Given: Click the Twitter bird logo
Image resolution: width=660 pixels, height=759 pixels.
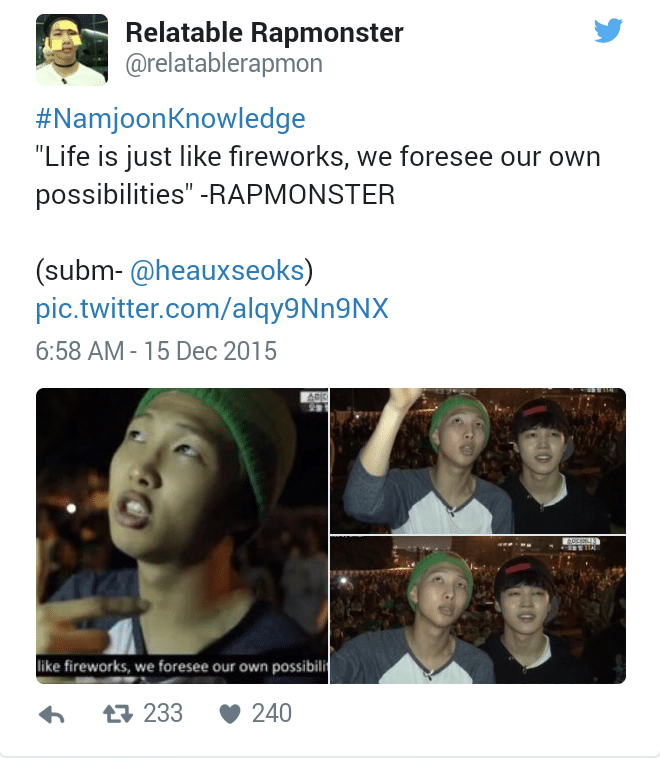Looking at the screenshot, I should (608, 30).
